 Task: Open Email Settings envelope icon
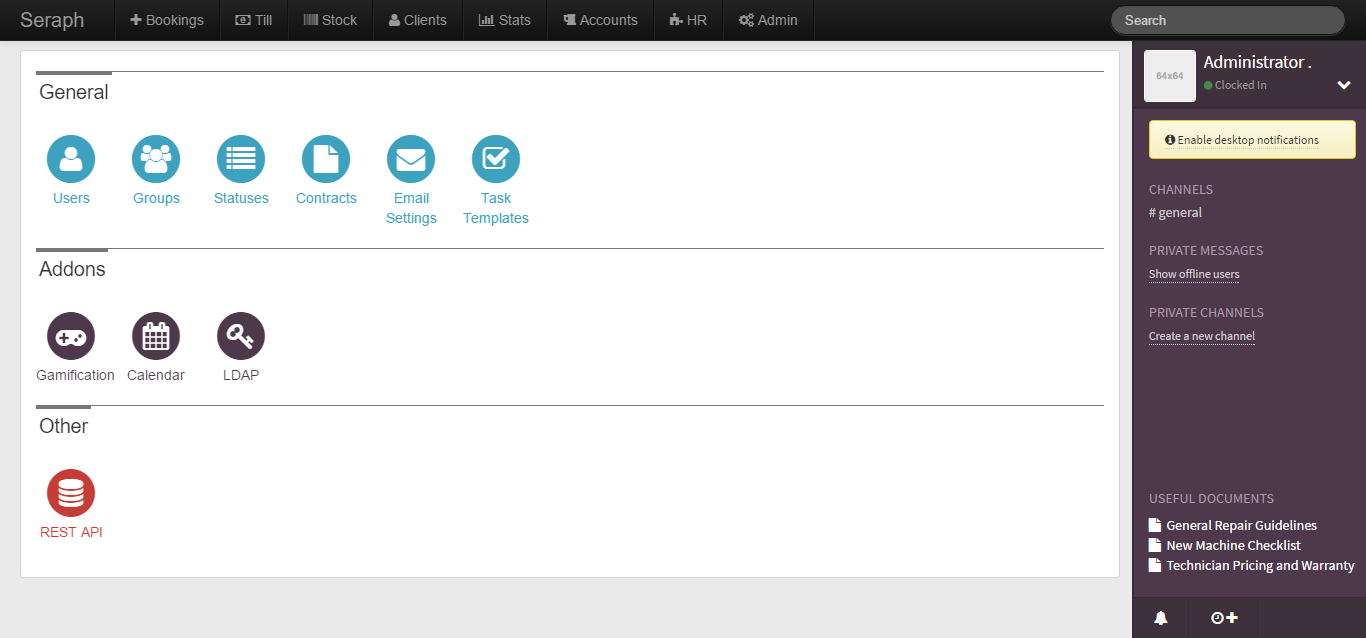(411, 160)
